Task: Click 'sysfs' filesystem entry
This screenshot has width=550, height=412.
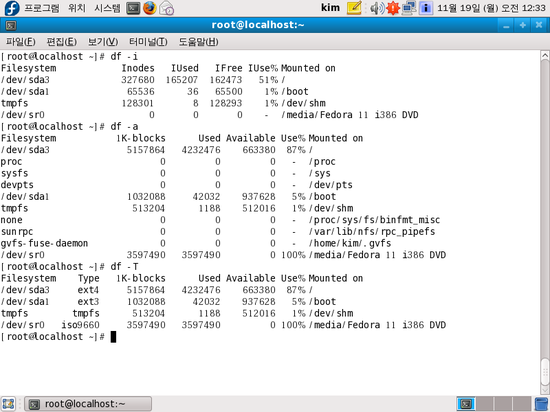Action: (14, 173)
